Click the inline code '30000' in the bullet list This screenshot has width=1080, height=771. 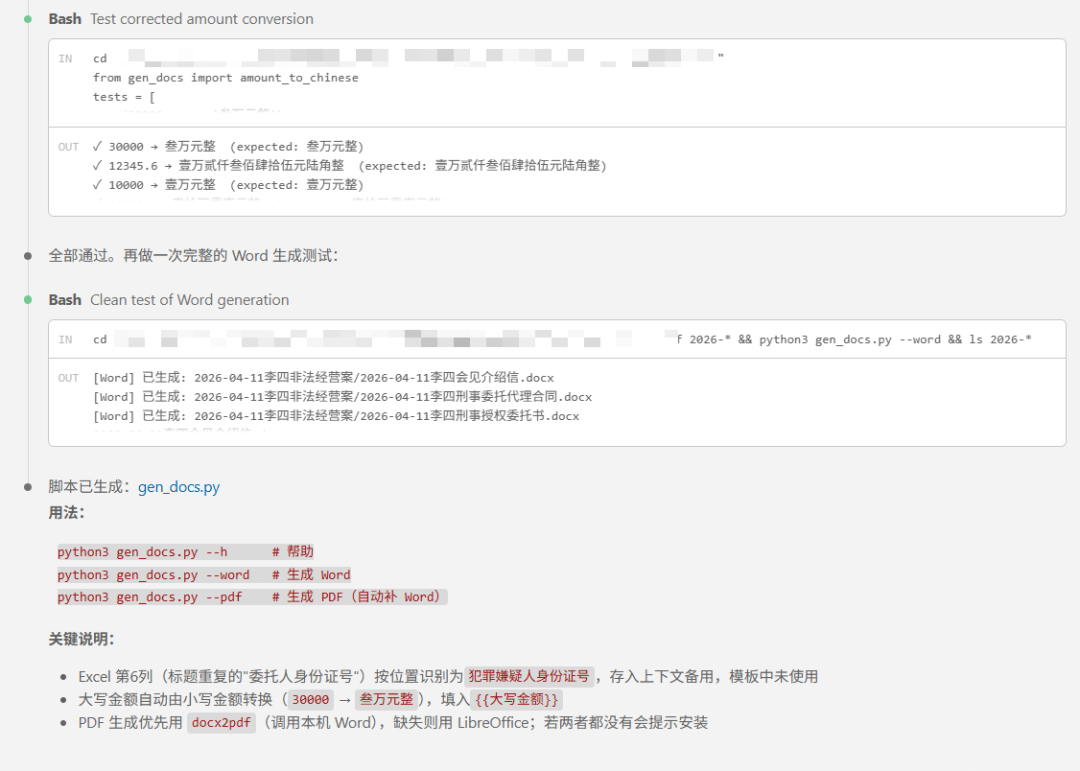[310, 699]
